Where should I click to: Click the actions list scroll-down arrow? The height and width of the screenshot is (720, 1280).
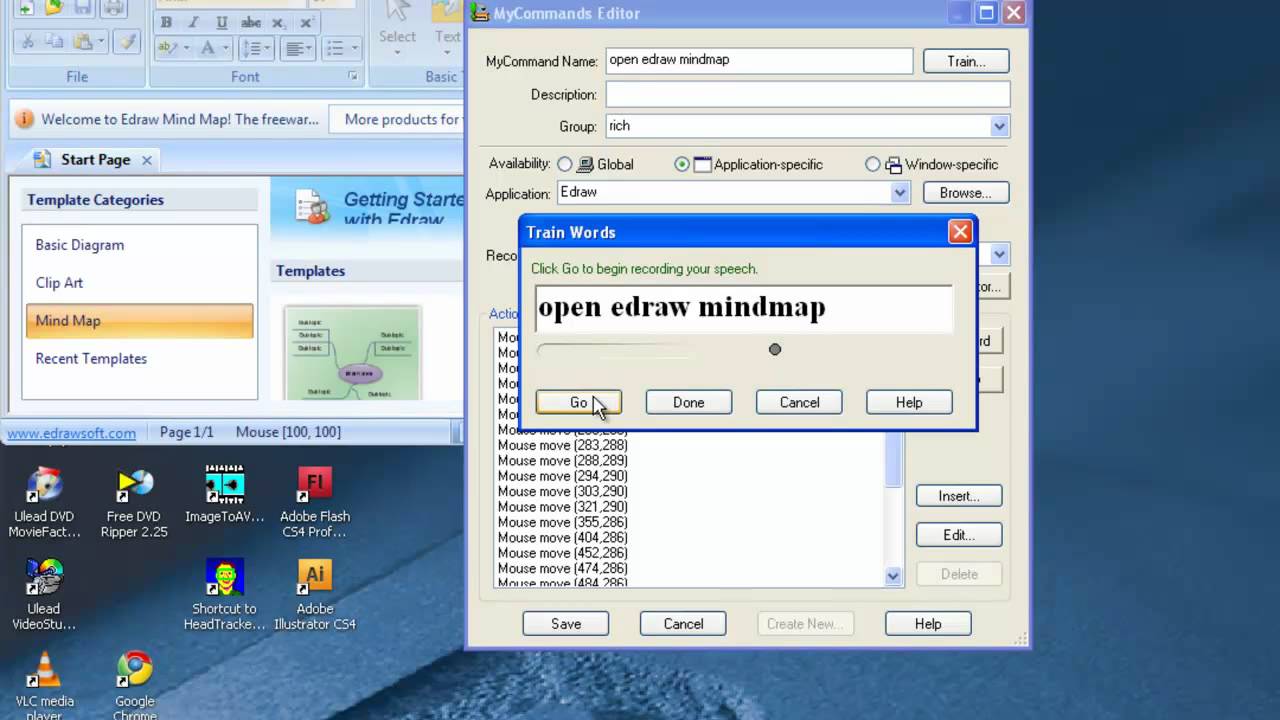pyautogui.click(x=893, y=575)
